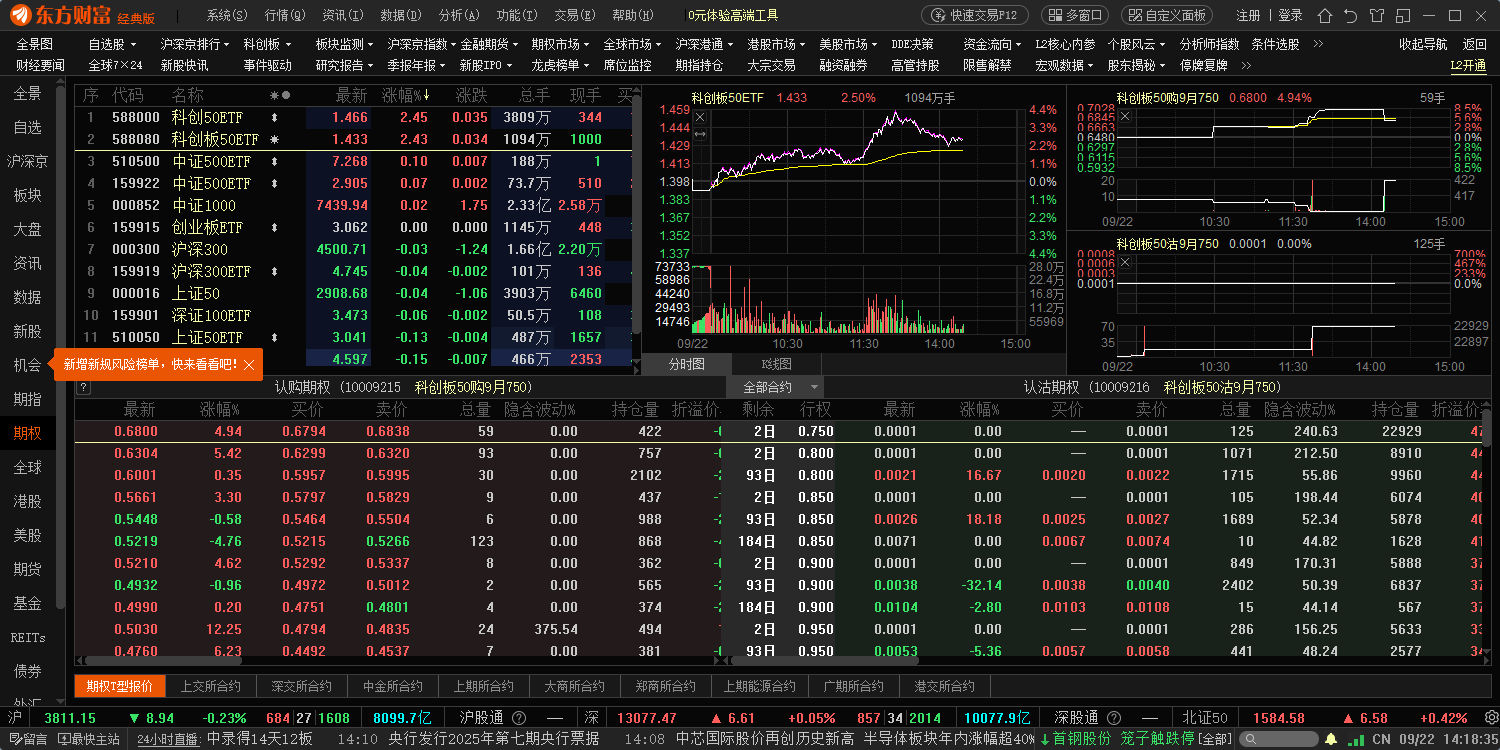Select 全景 in the left sidebar

pos(28,93)
